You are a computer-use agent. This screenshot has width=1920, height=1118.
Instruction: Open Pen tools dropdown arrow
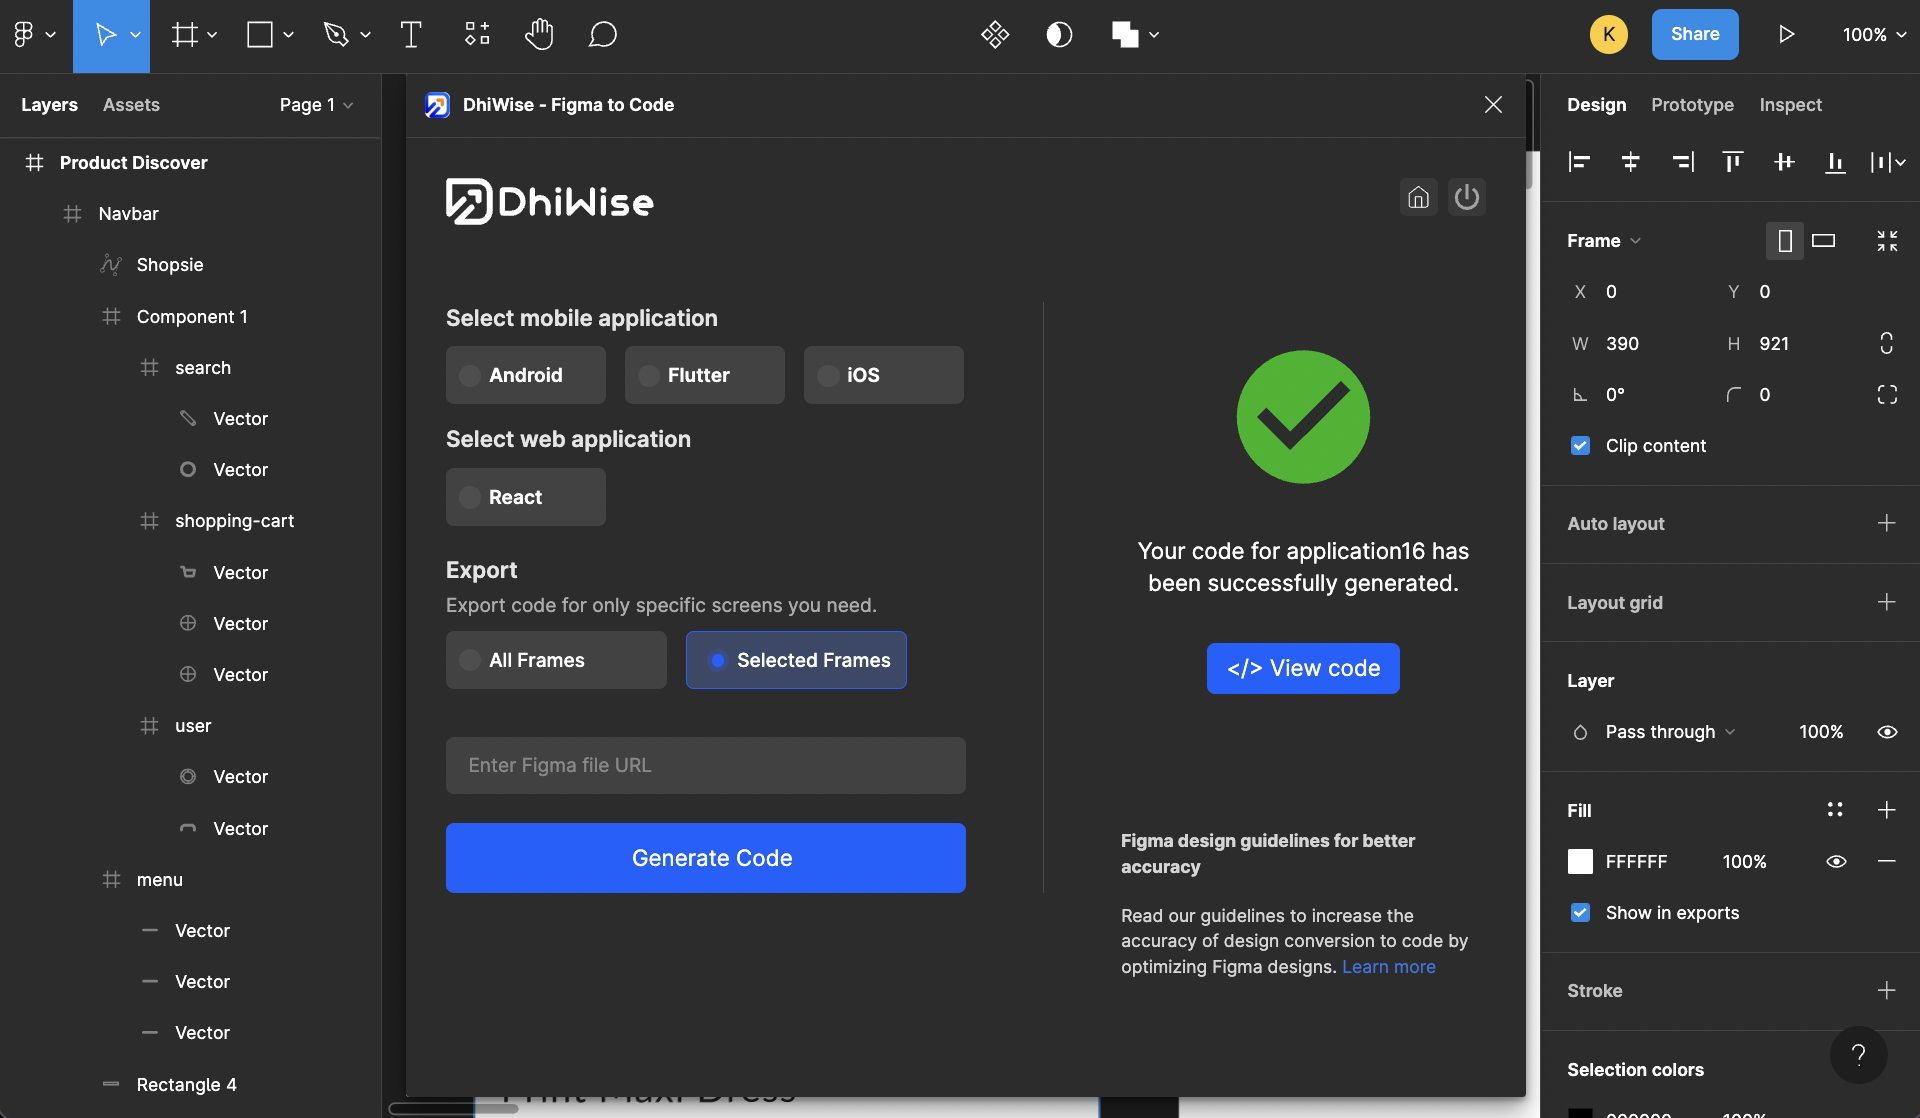coord(365,35)
